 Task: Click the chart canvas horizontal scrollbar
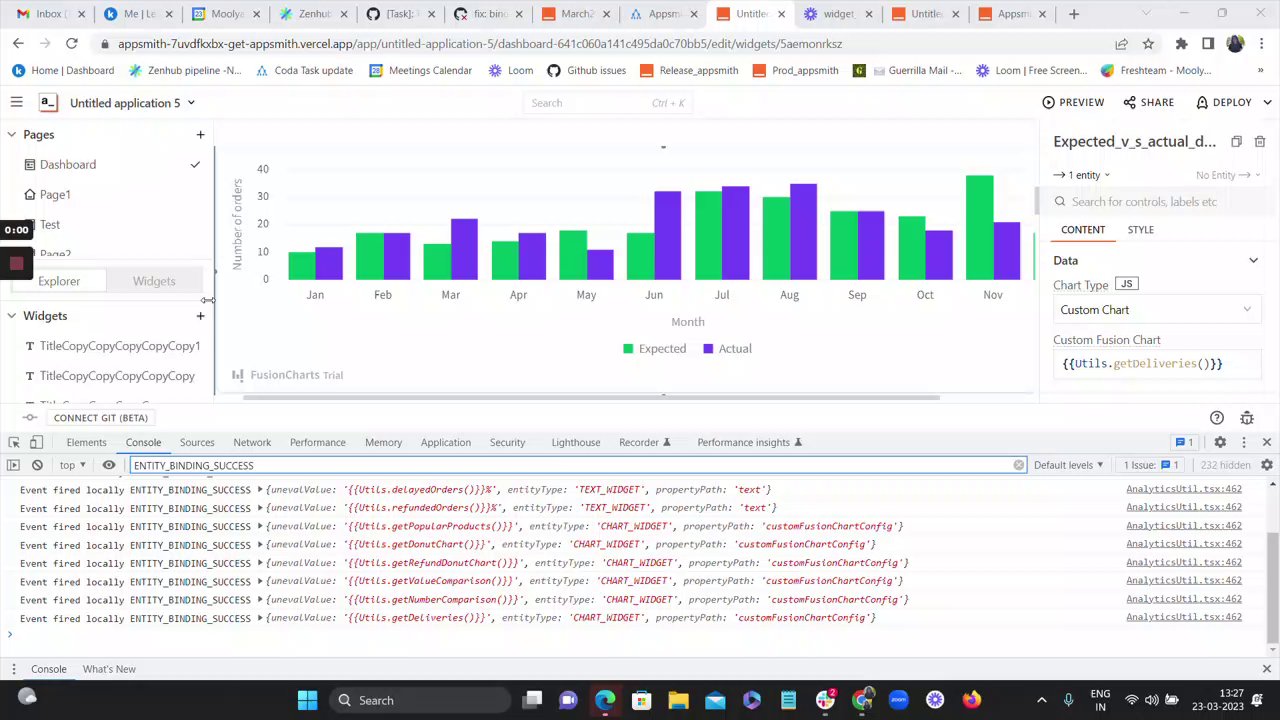(x=590, y=398)
